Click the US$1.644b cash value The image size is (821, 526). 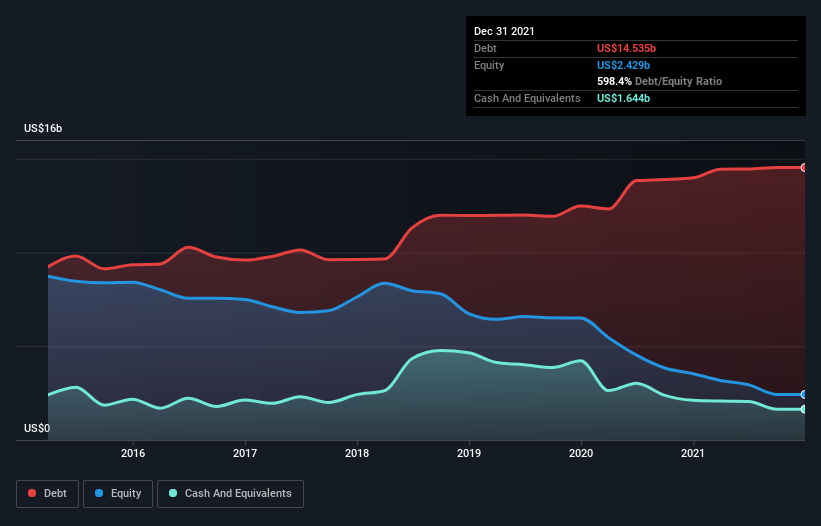623,98
